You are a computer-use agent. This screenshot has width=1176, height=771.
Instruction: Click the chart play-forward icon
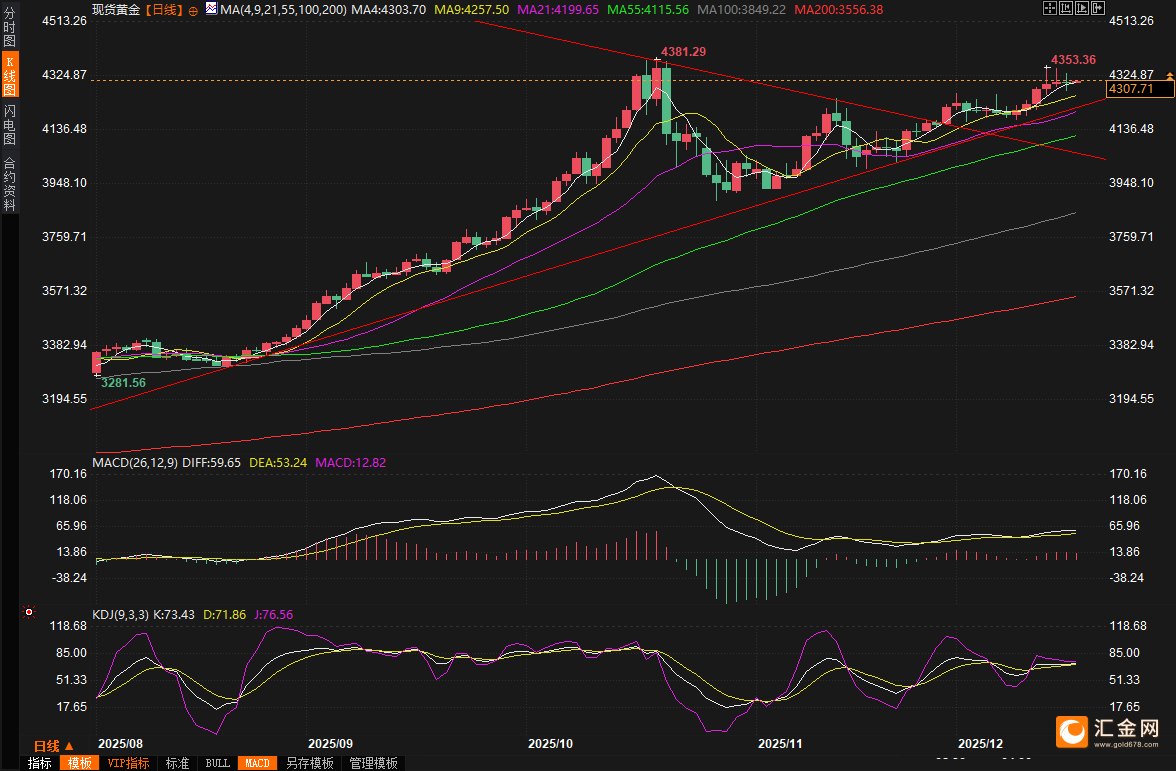[1080, 9]
